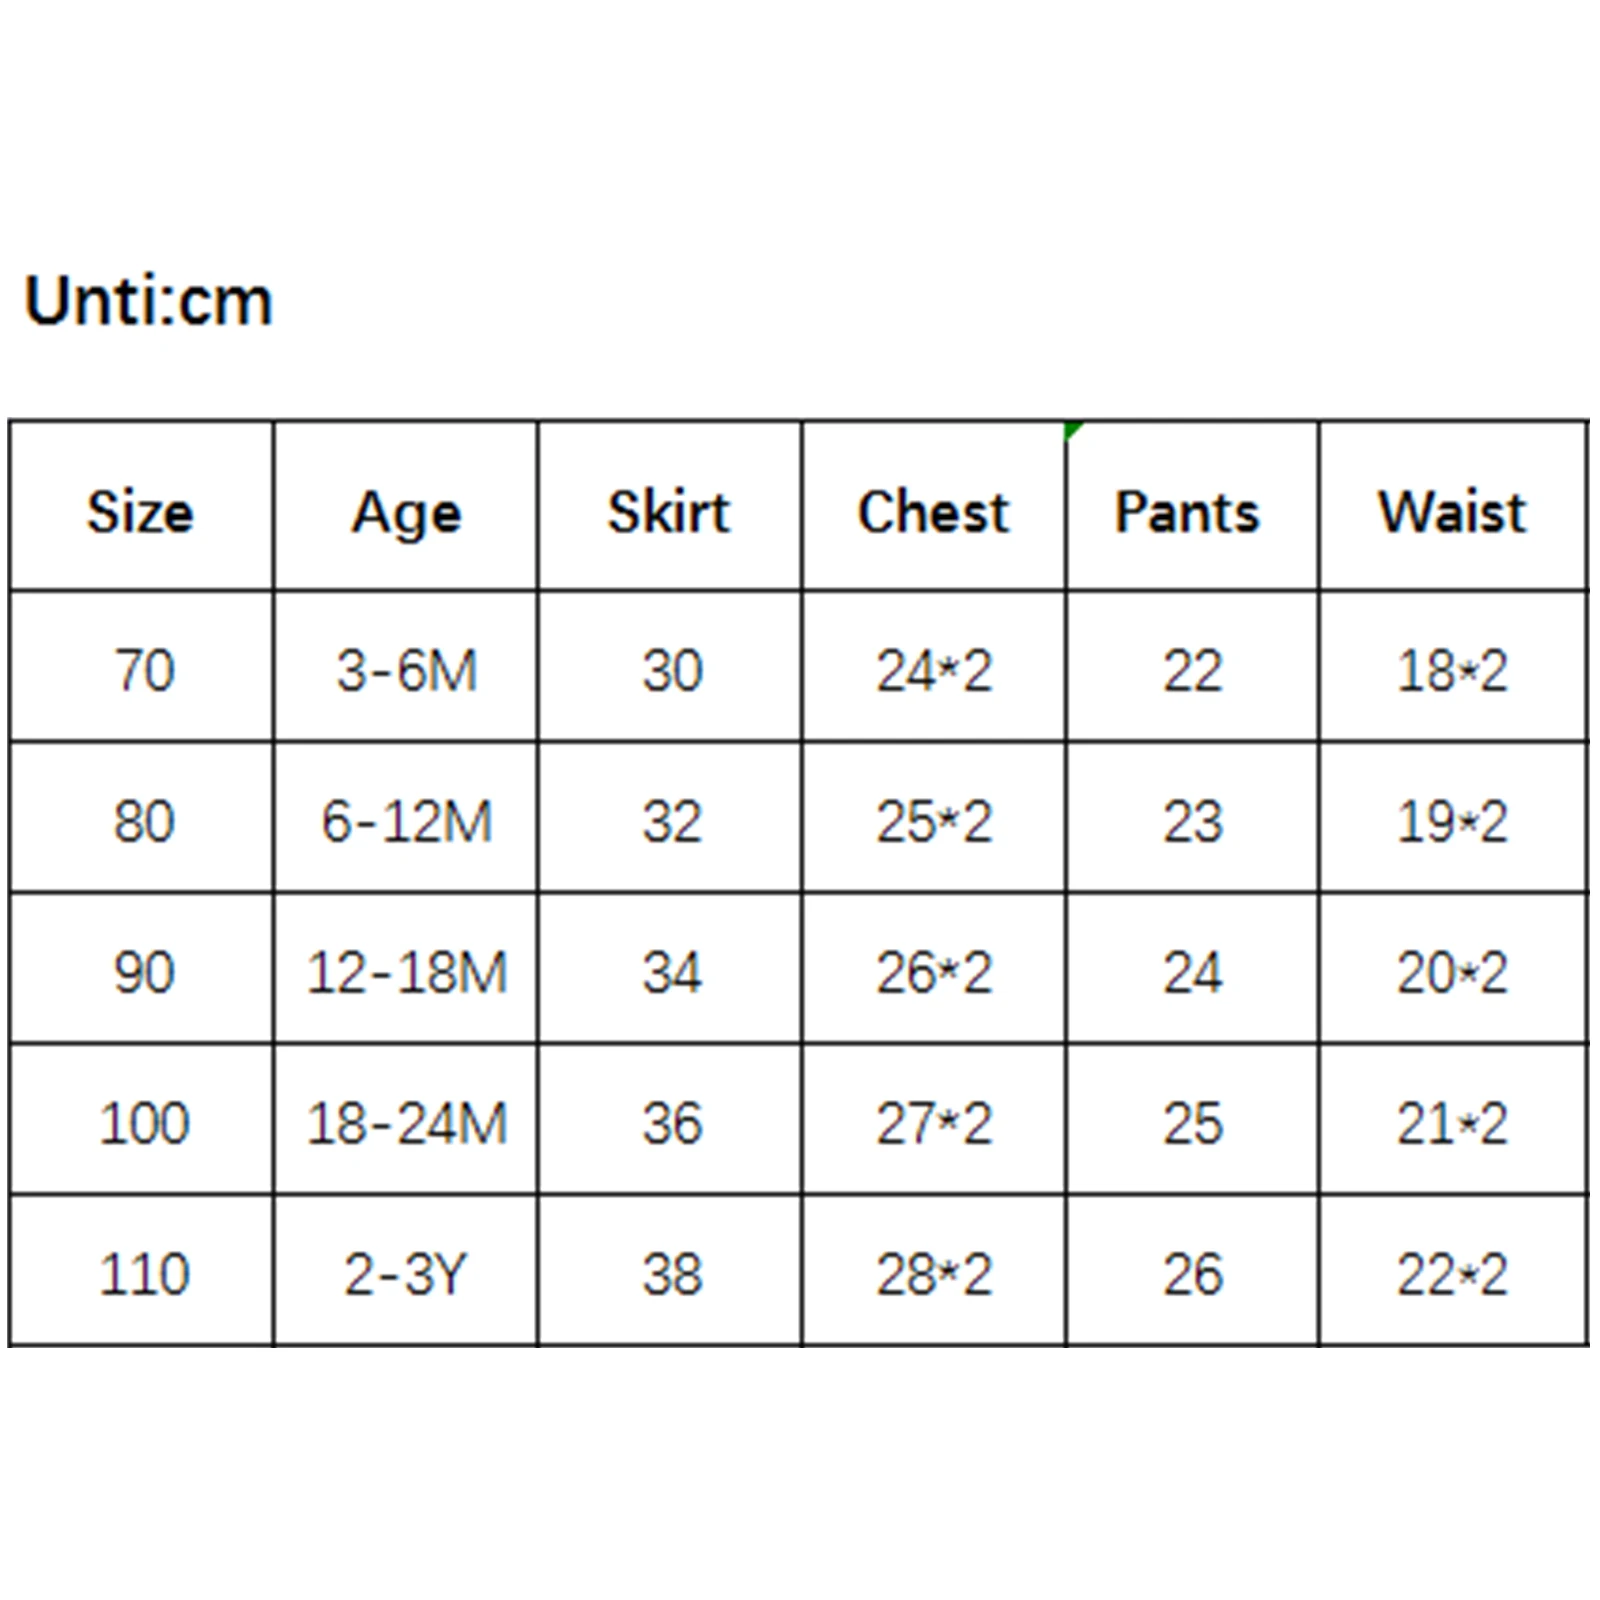Click the skirt length 38 cell
Viewport: 1600px width, 1600px height.
(672, 1274)
